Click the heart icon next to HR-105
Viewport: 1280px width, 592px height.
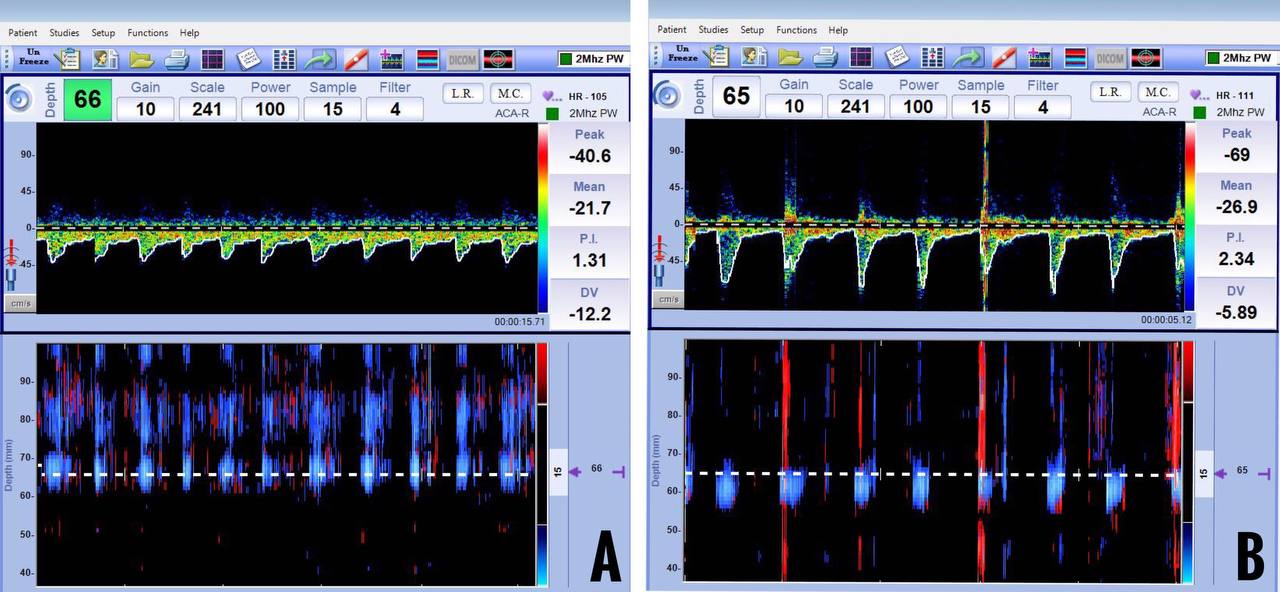coord(547,94)
